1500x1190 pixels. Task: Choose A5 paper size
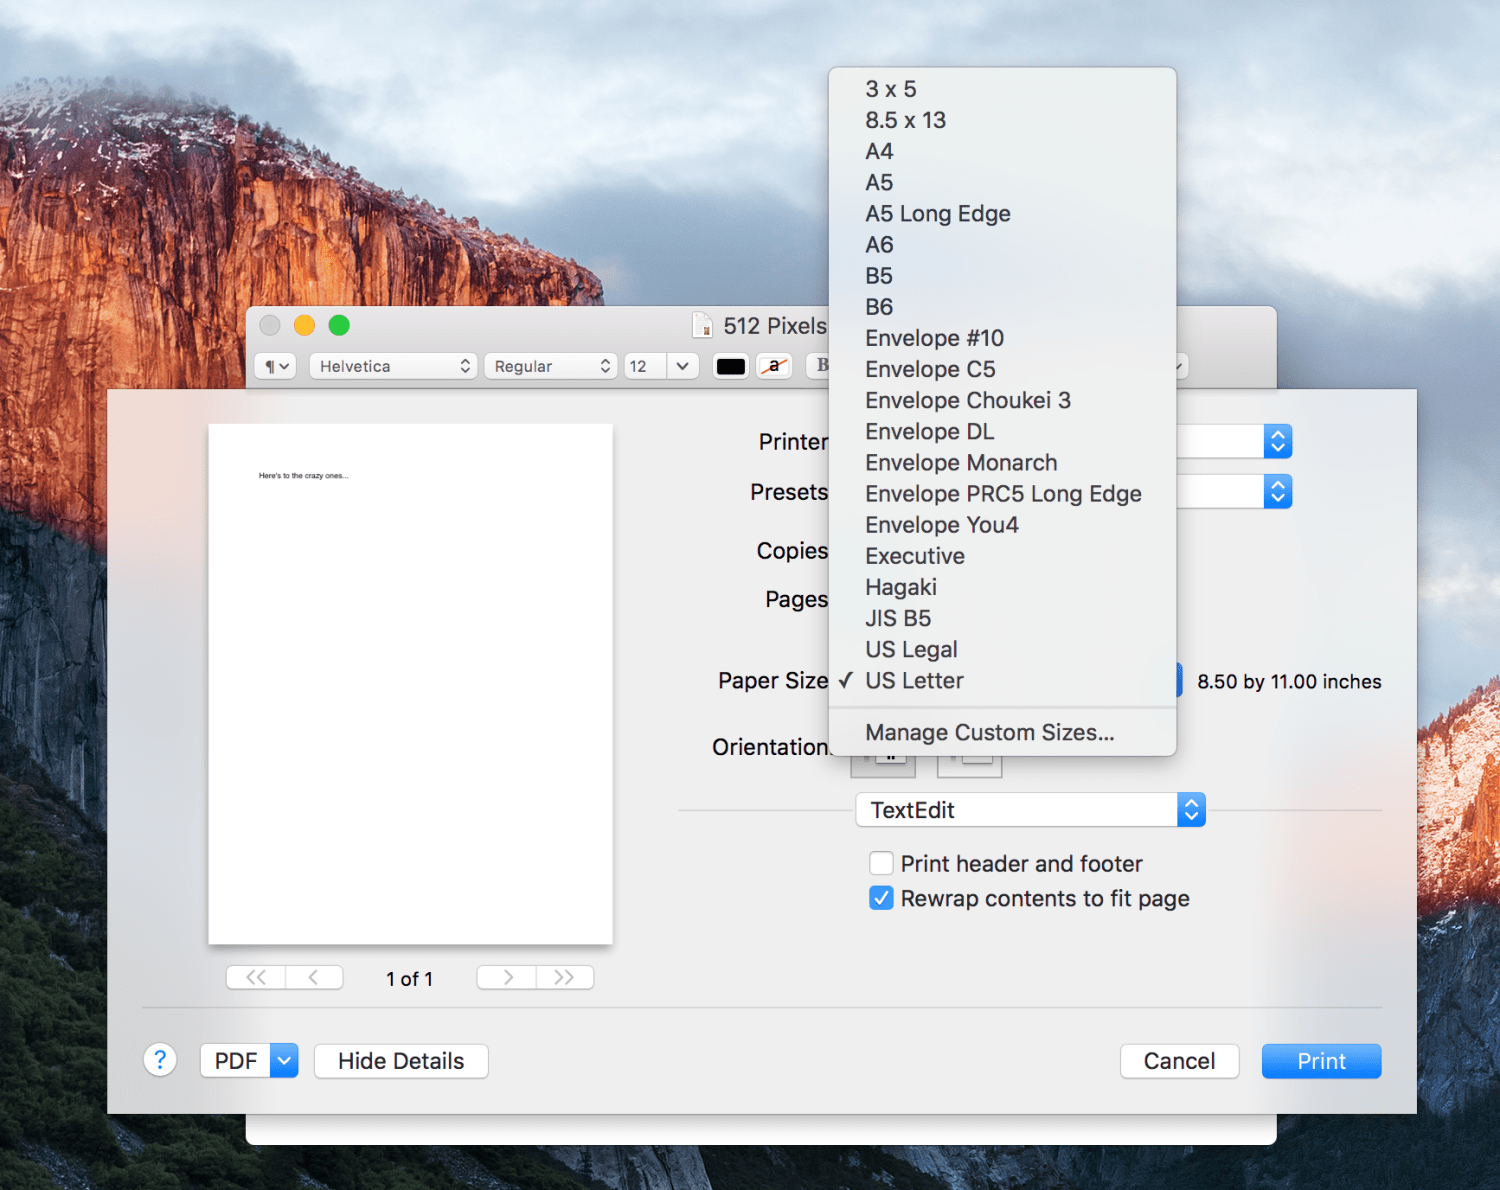(1002, 182)
